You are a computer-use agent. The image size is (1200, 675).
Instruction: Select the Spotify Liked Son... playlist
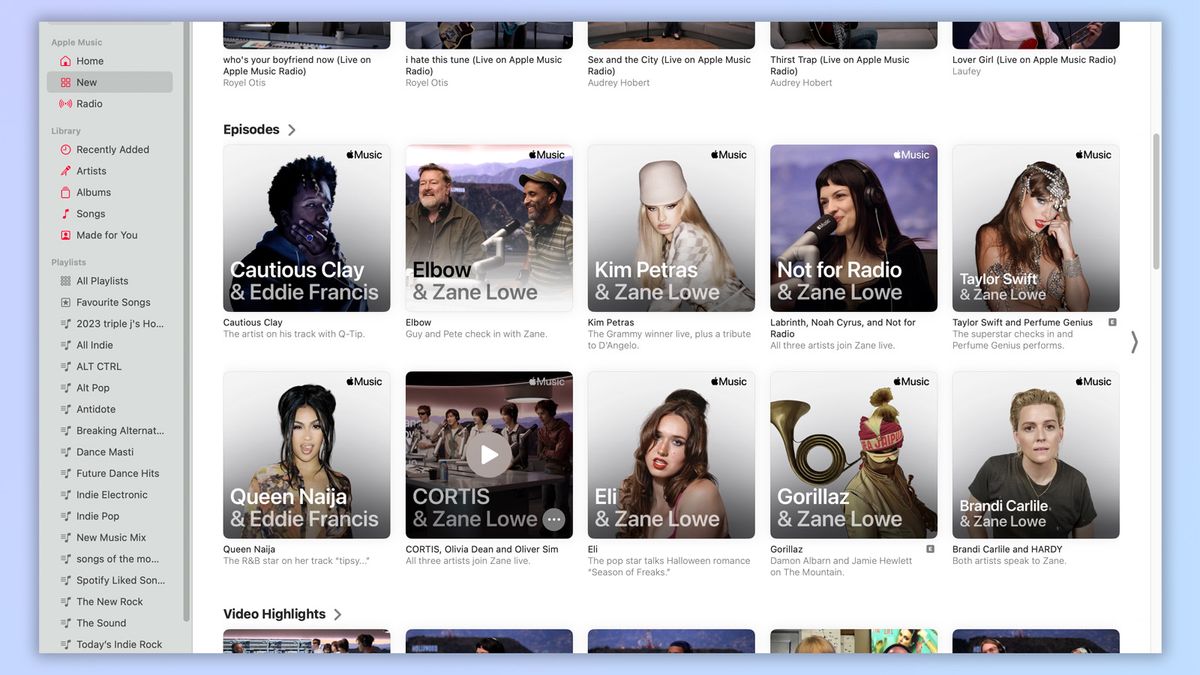(110, 580)
